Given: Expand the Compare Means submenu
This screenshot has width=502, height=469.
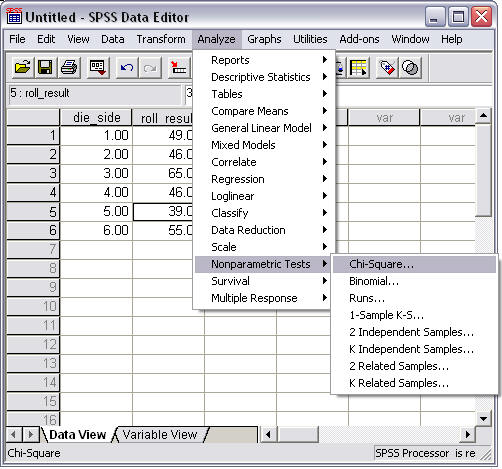Looking at the screenshot, I should (x=264, y=111).
